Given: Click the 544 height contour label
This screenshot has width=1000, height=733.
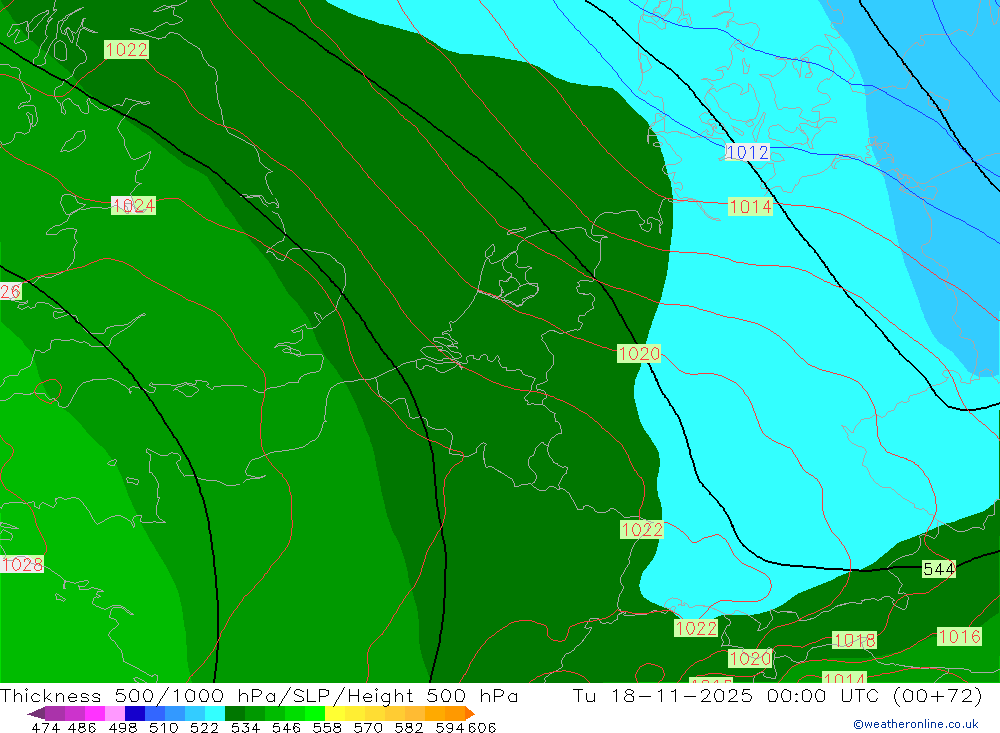Looking at the screenshot, I should 939,569.
